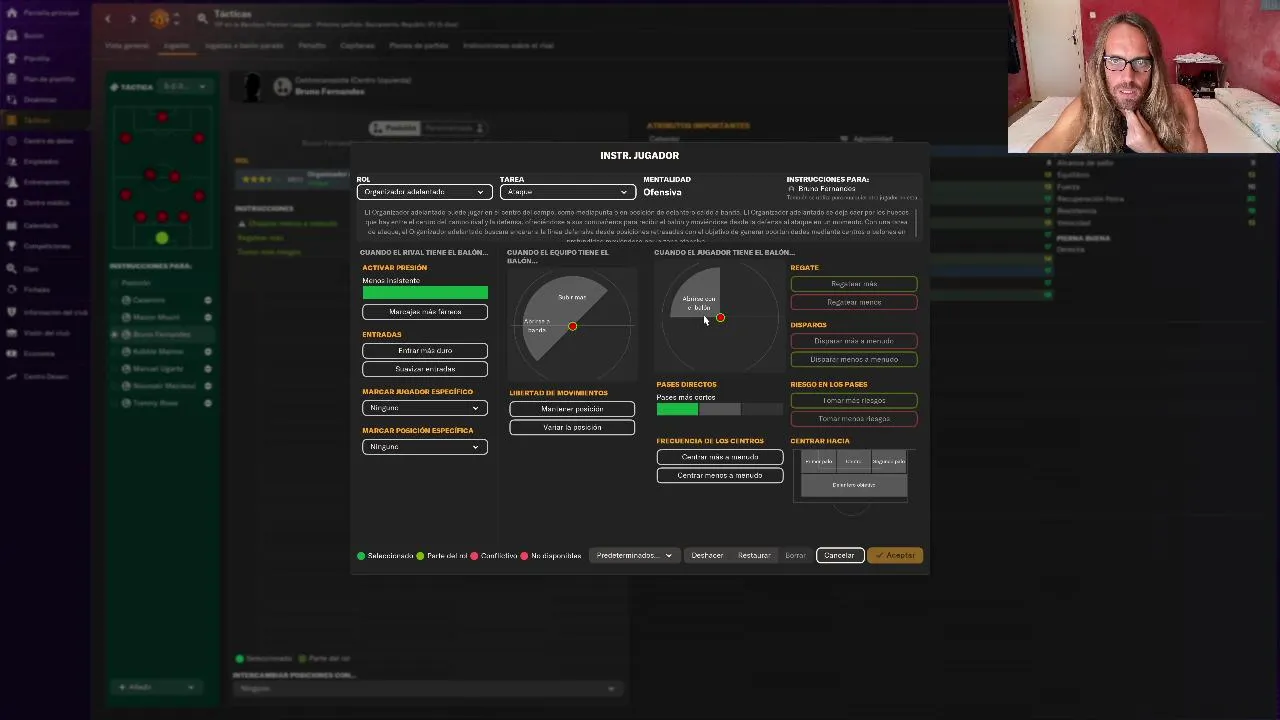
Task: Switch to Penaltis tab
Action: pyautogui.click(x=312, y=46)
